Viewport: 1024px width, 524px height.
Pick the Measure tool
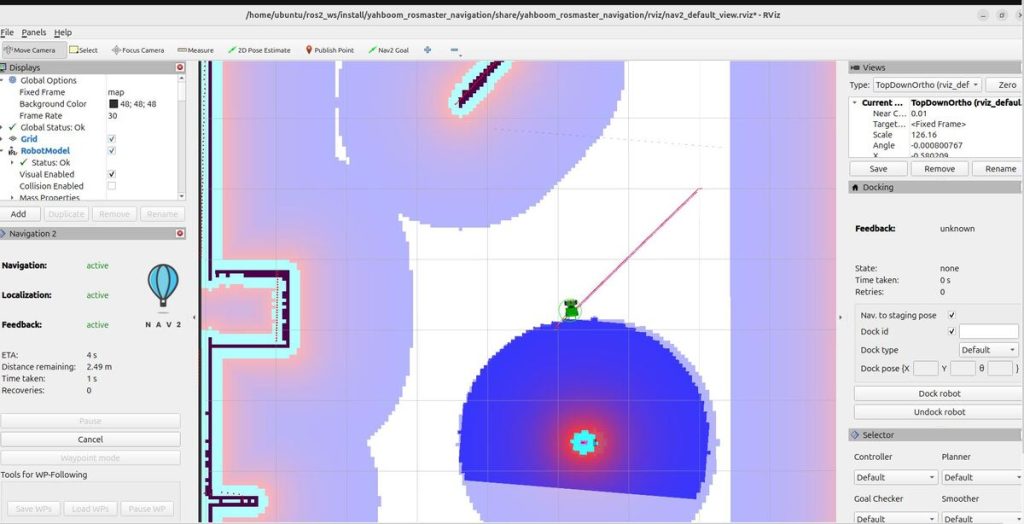pyautogui.click(x=195, y=50)
